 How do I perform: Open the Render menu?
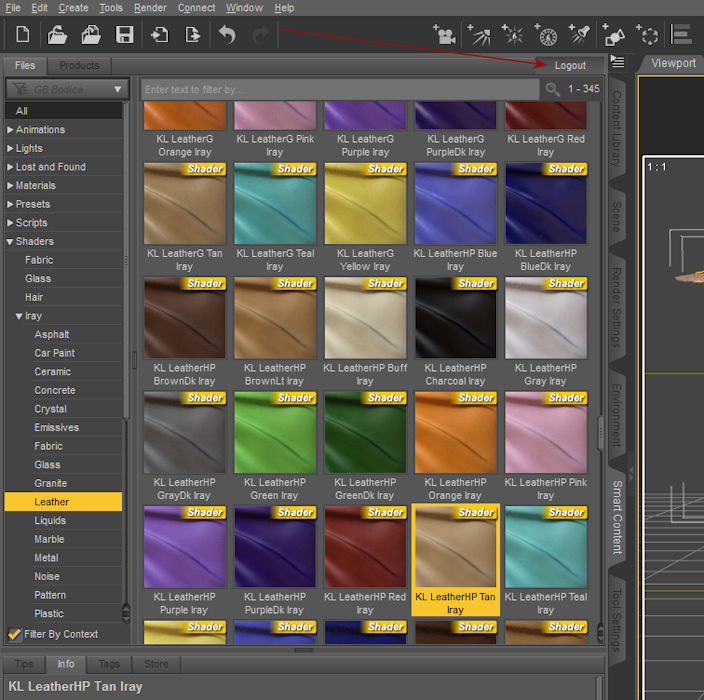(x=150, y=8)
